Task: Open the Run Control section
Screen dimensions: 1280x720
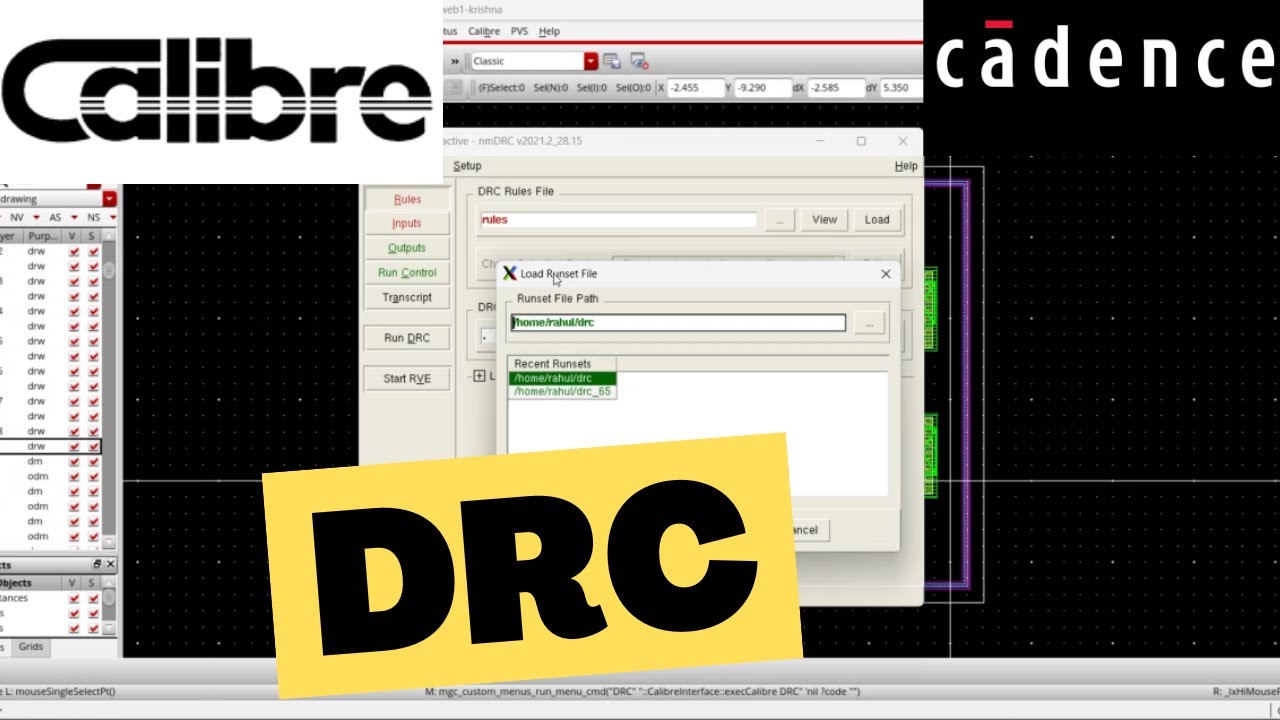Action: click(x=407, y=272)
